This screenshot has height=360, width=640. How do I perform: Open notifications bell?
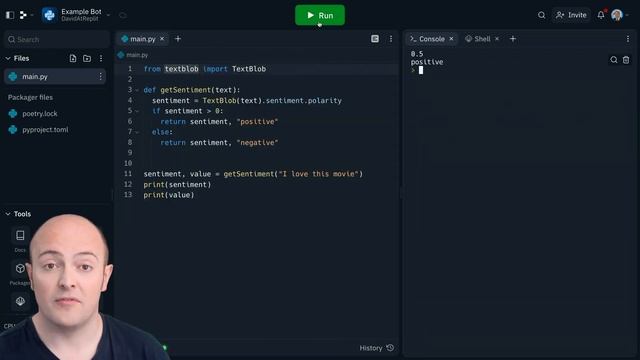click(601, 15)
